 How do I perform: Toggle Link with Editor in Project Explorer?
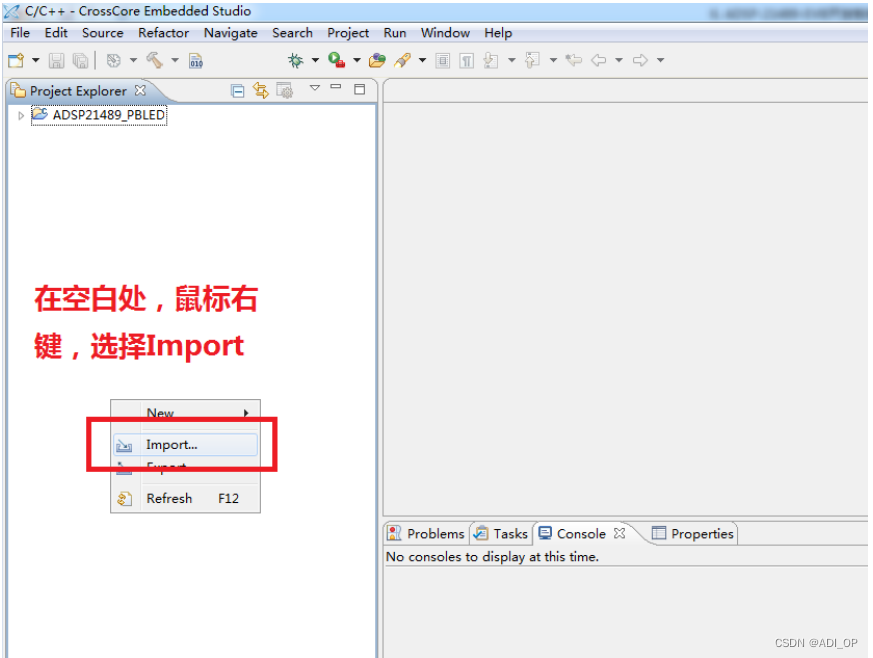click(x=261, y=90)
